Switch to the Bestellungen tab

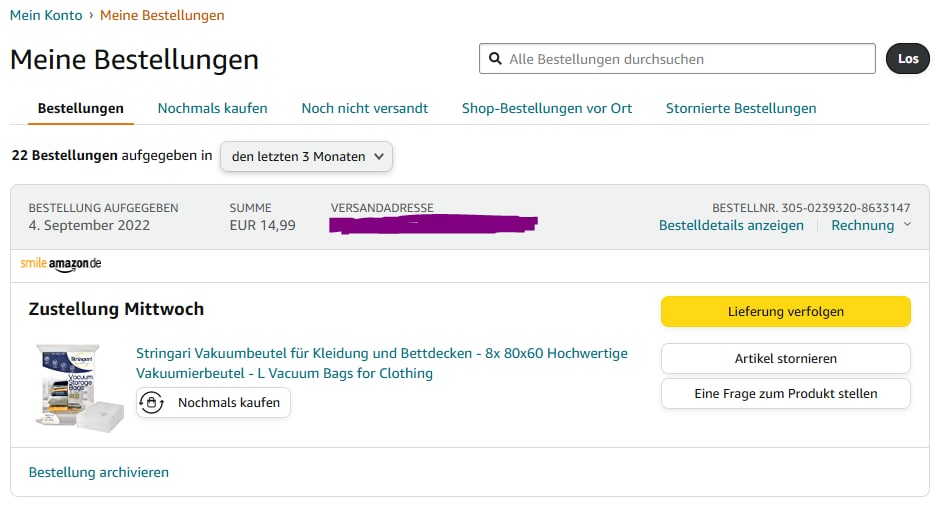[81, 108]
